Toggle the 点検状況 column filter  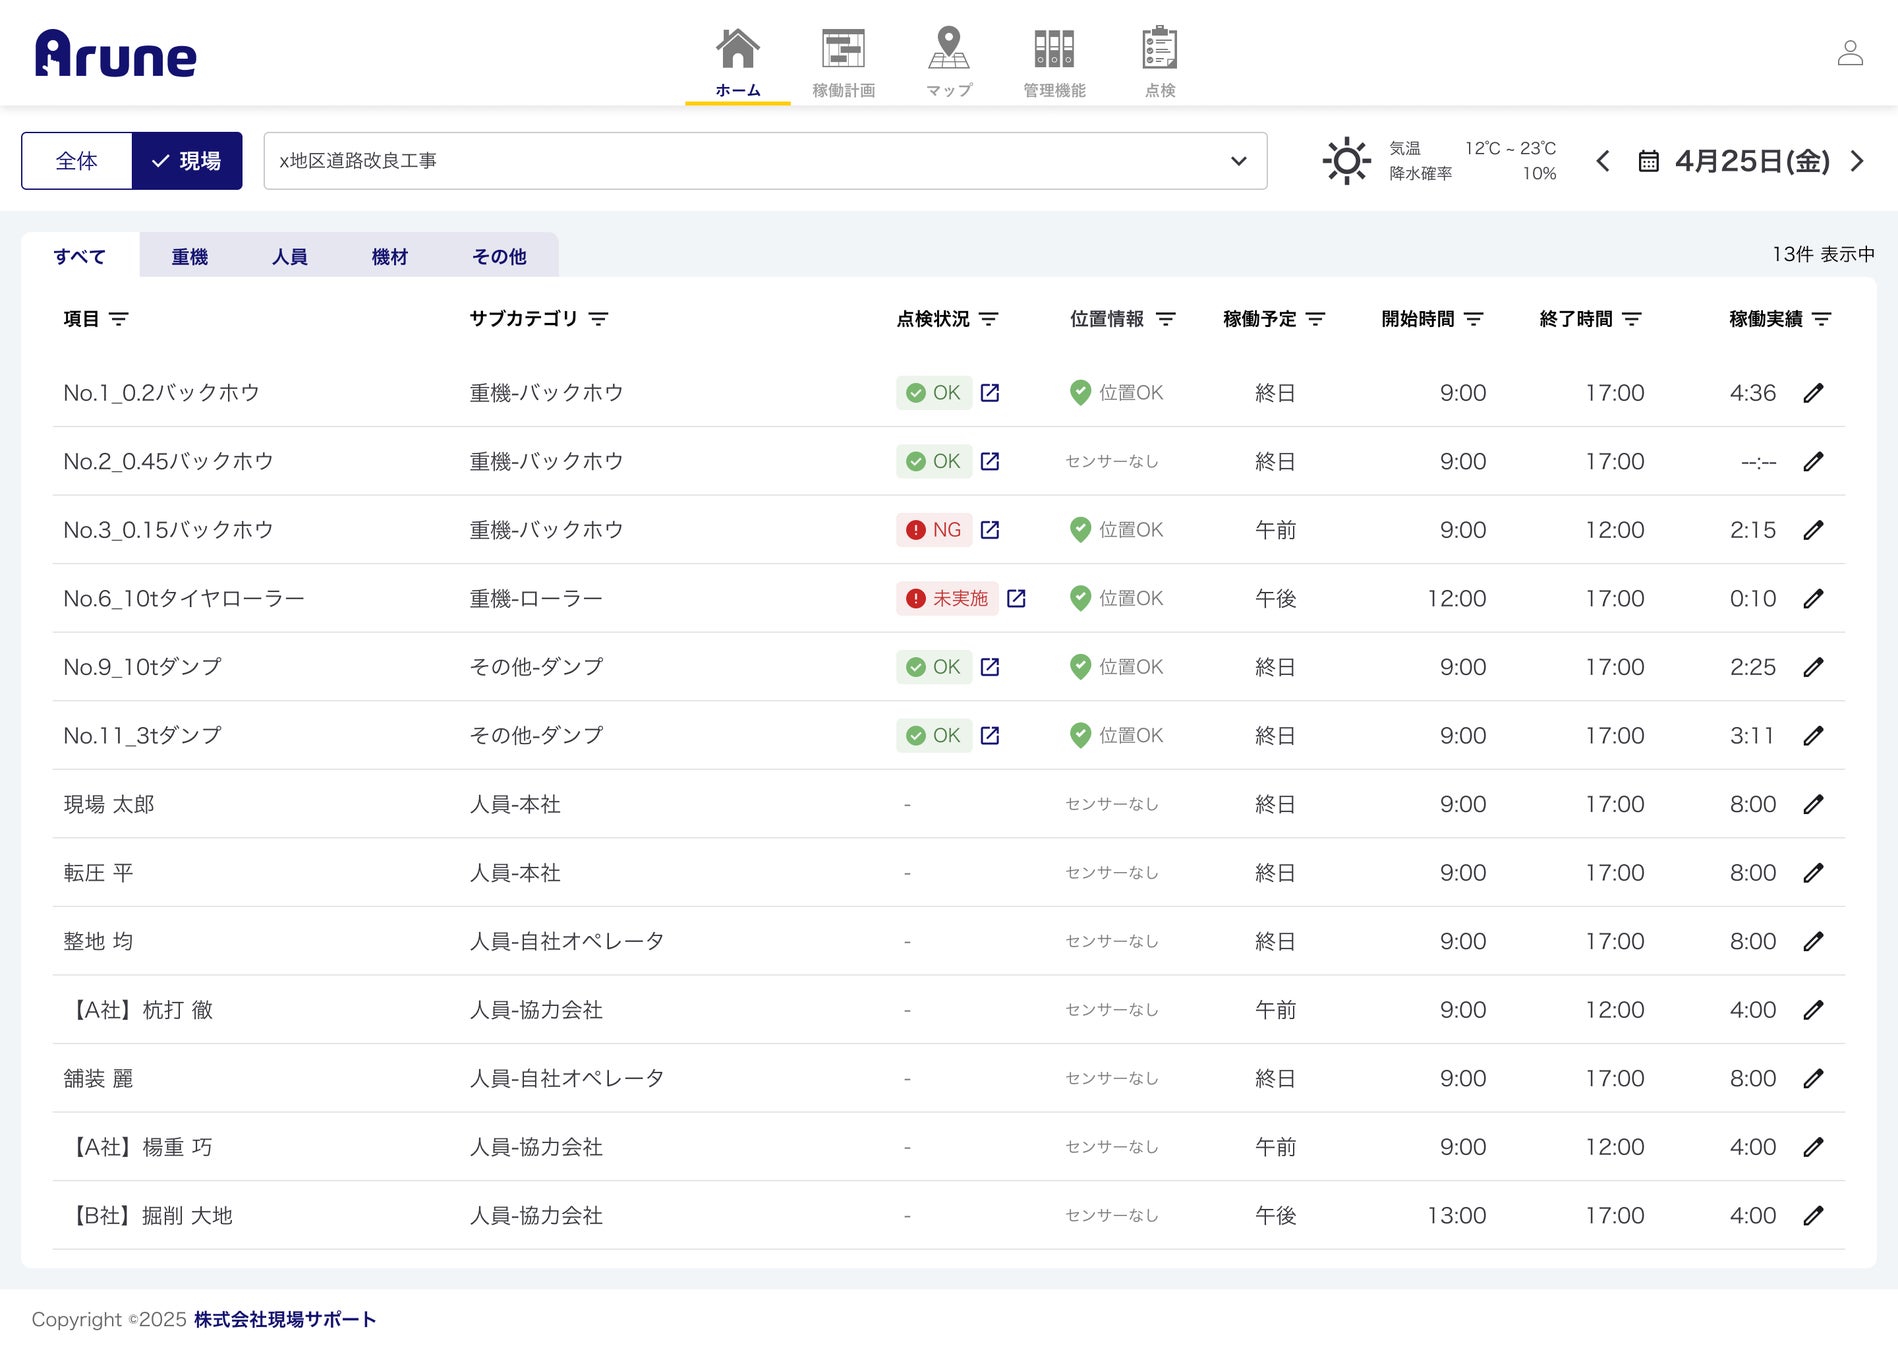[x=989, y=319]
